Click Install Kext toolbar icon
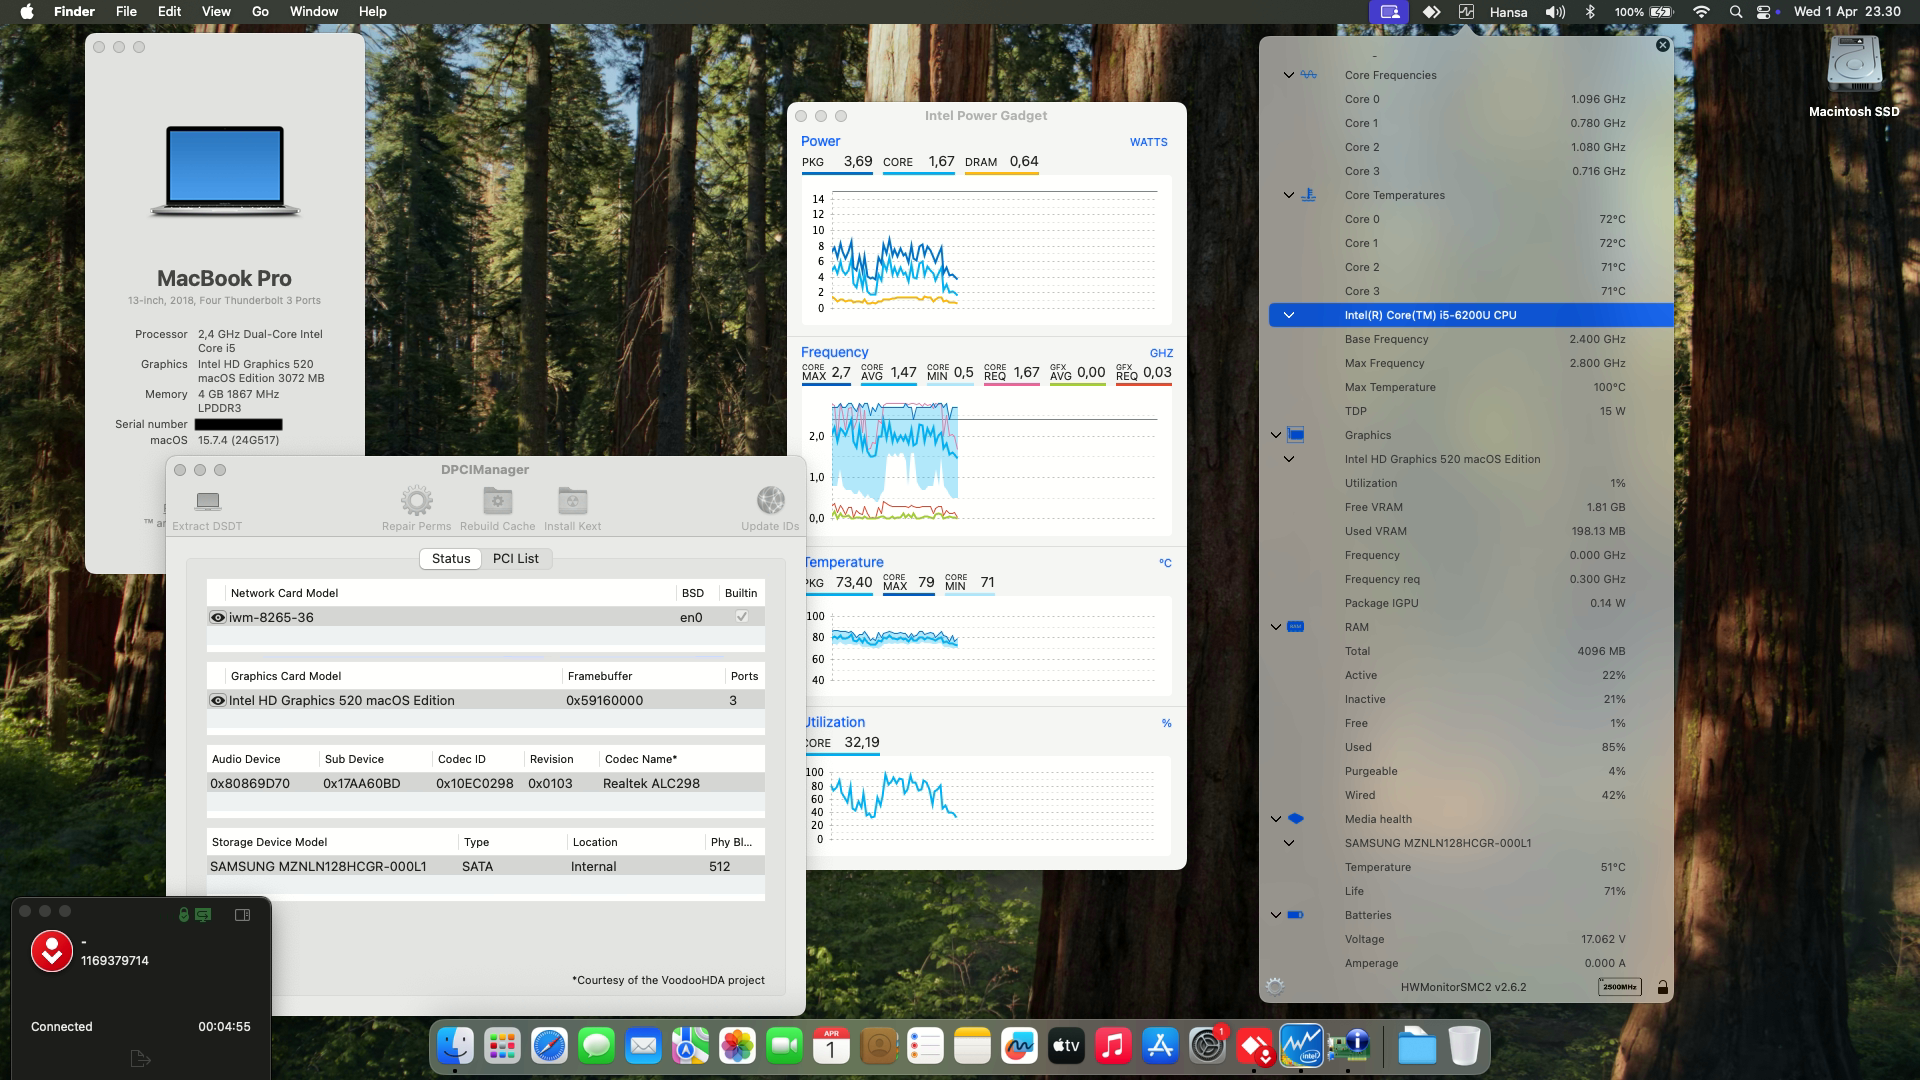1920x1080 pixels. 572,500
